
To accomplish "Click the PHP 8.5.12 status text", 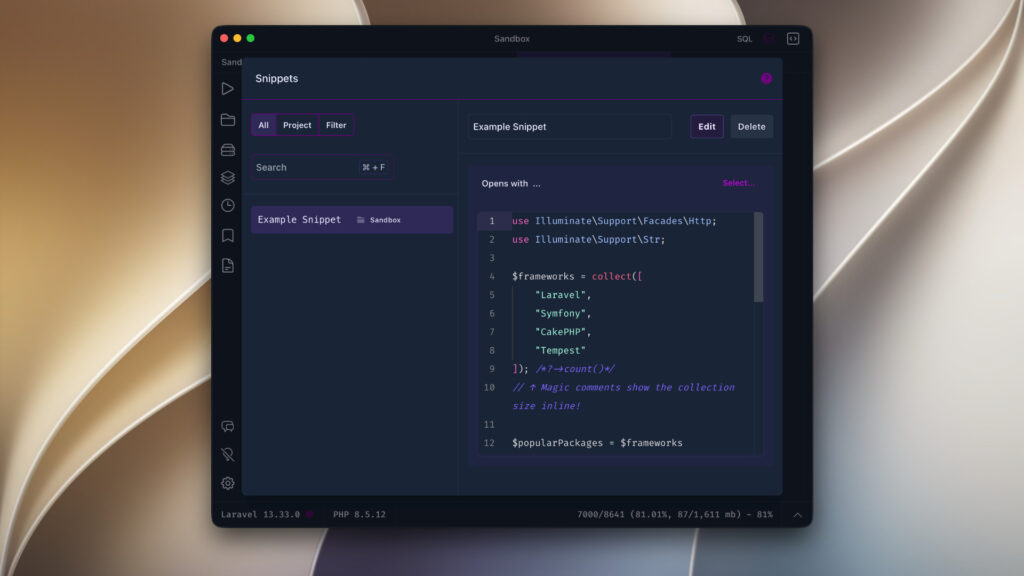I will tap(359, 515).
